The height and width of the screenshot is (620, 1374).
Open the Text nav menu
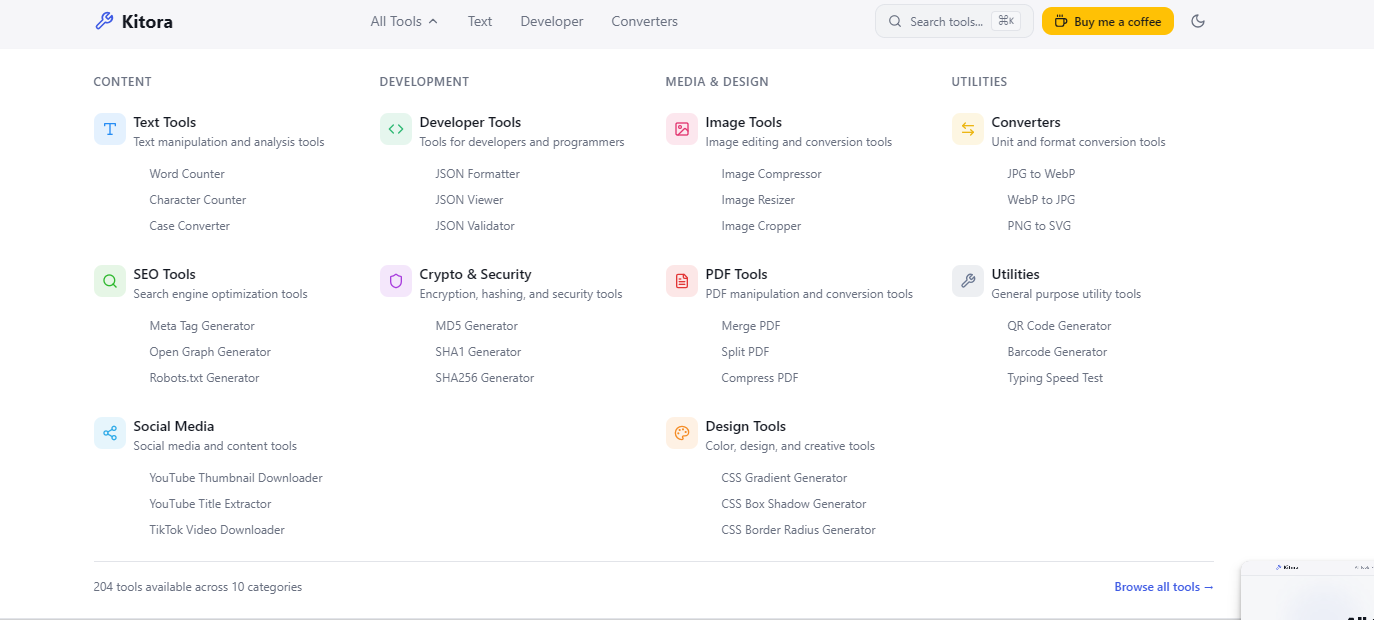(x=480, y=21)
